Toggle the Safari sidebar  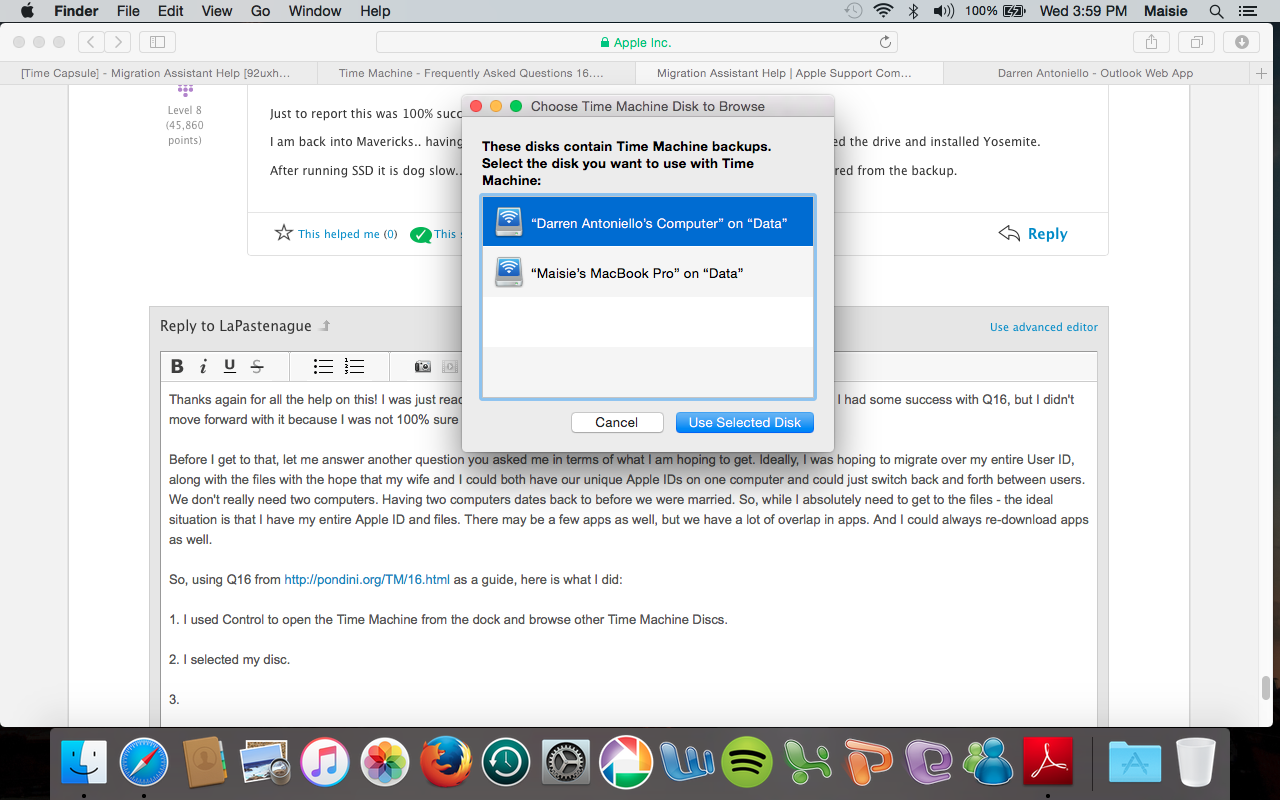pos(157,42)
